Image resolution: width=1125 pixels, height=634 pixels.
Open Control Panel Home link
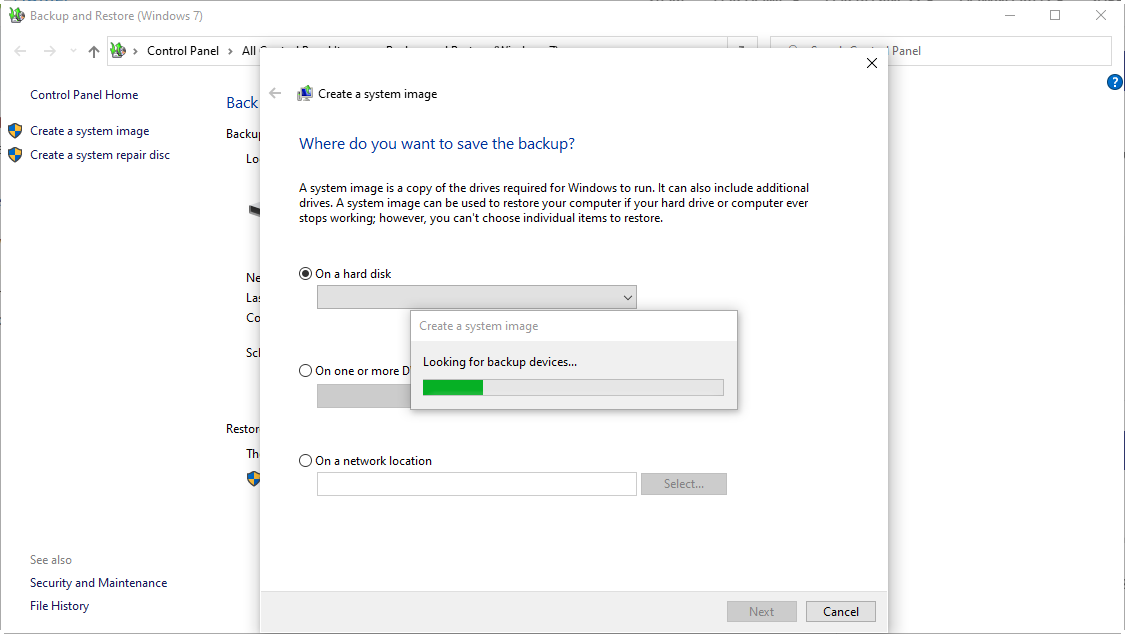click(x=84, y=95)
